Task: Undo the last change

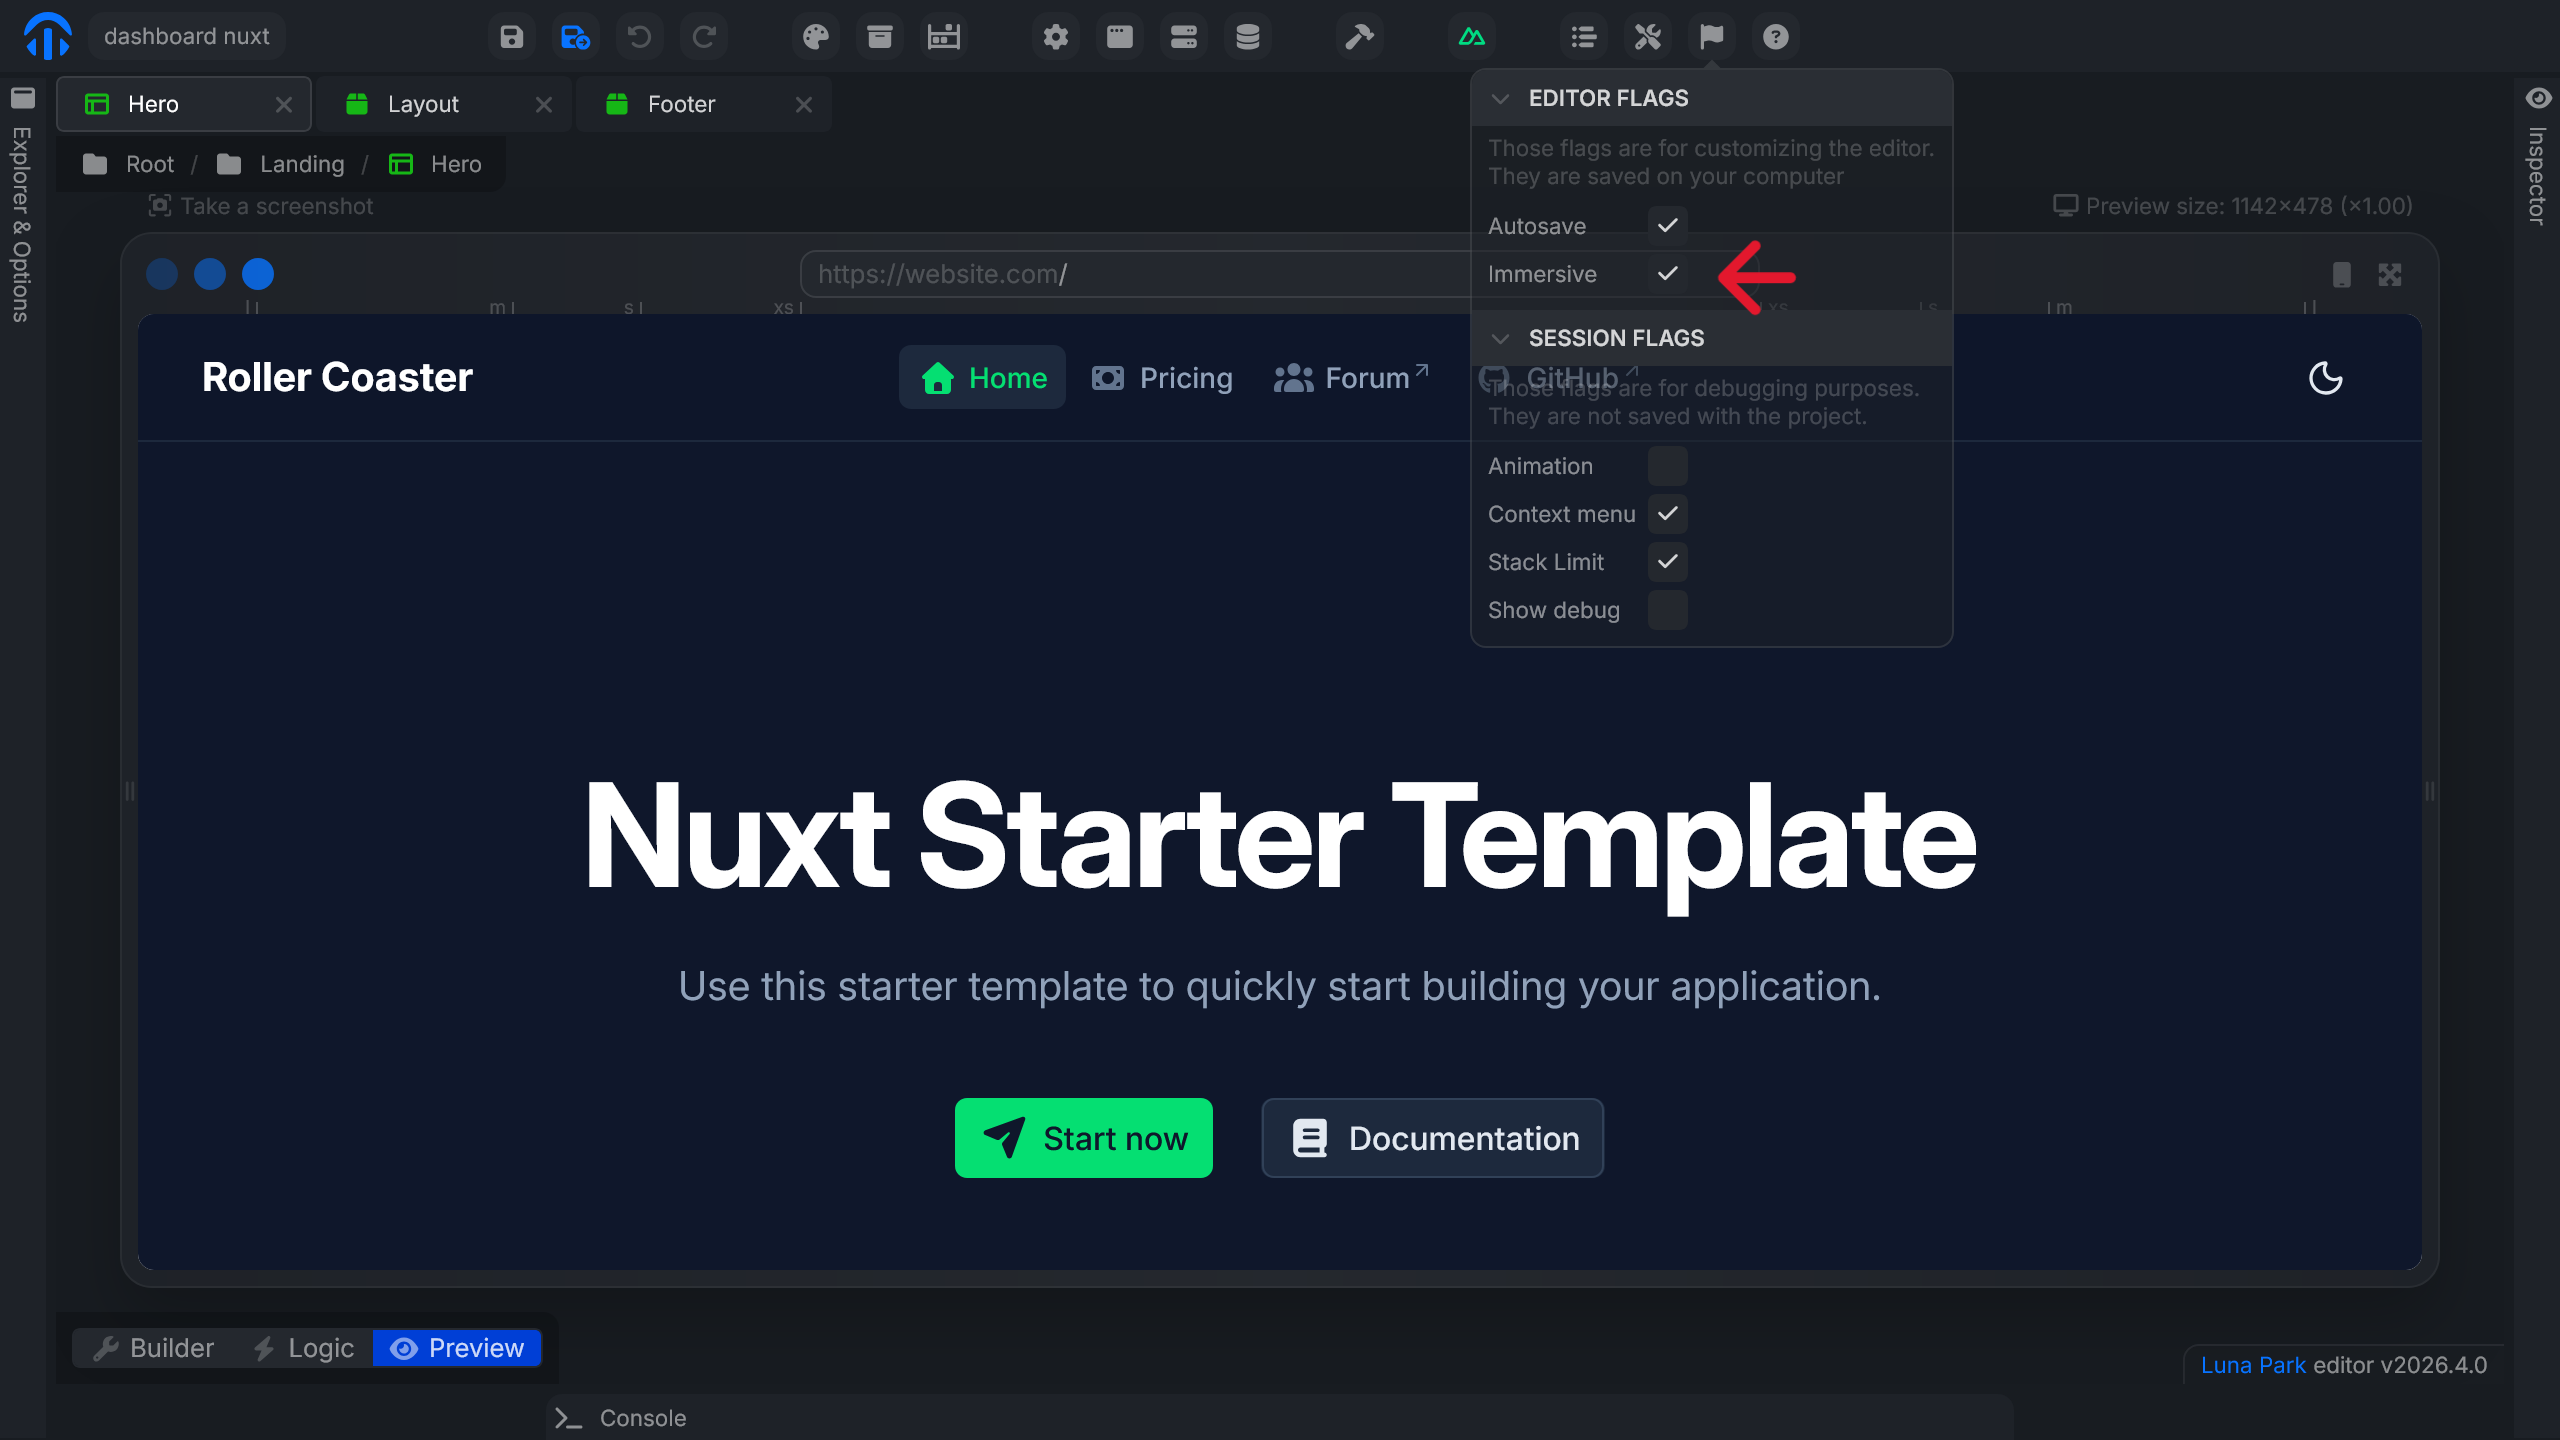Action: (639, 37)
